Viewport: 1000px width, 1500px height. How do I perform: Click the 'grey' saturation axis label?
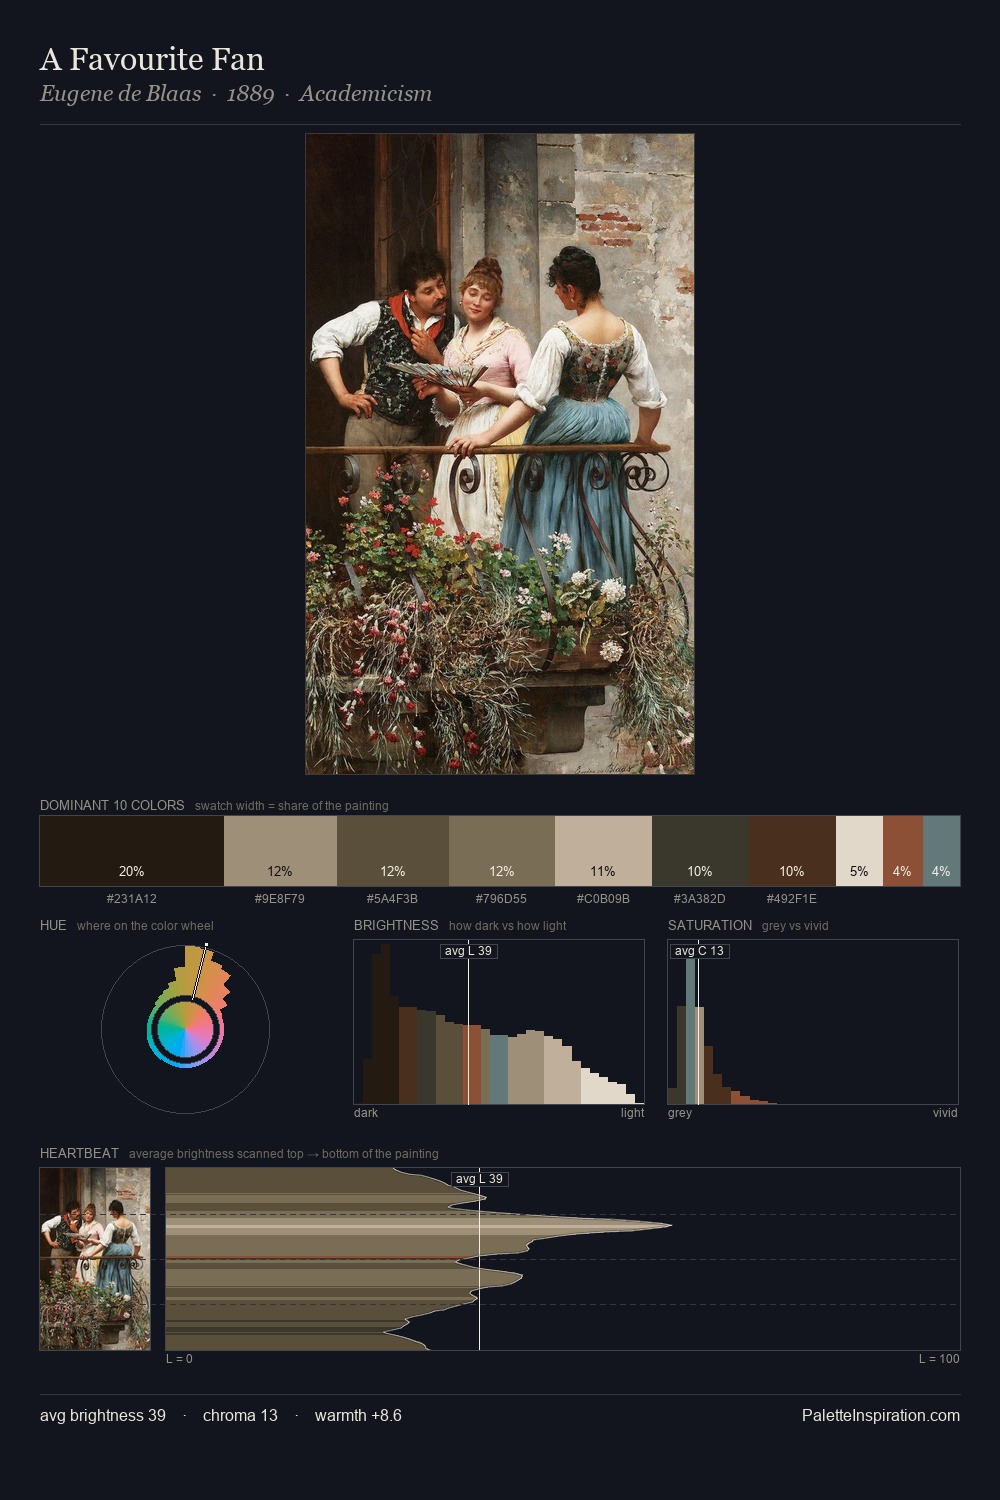pyautogui.click(x=680, y=1113)
